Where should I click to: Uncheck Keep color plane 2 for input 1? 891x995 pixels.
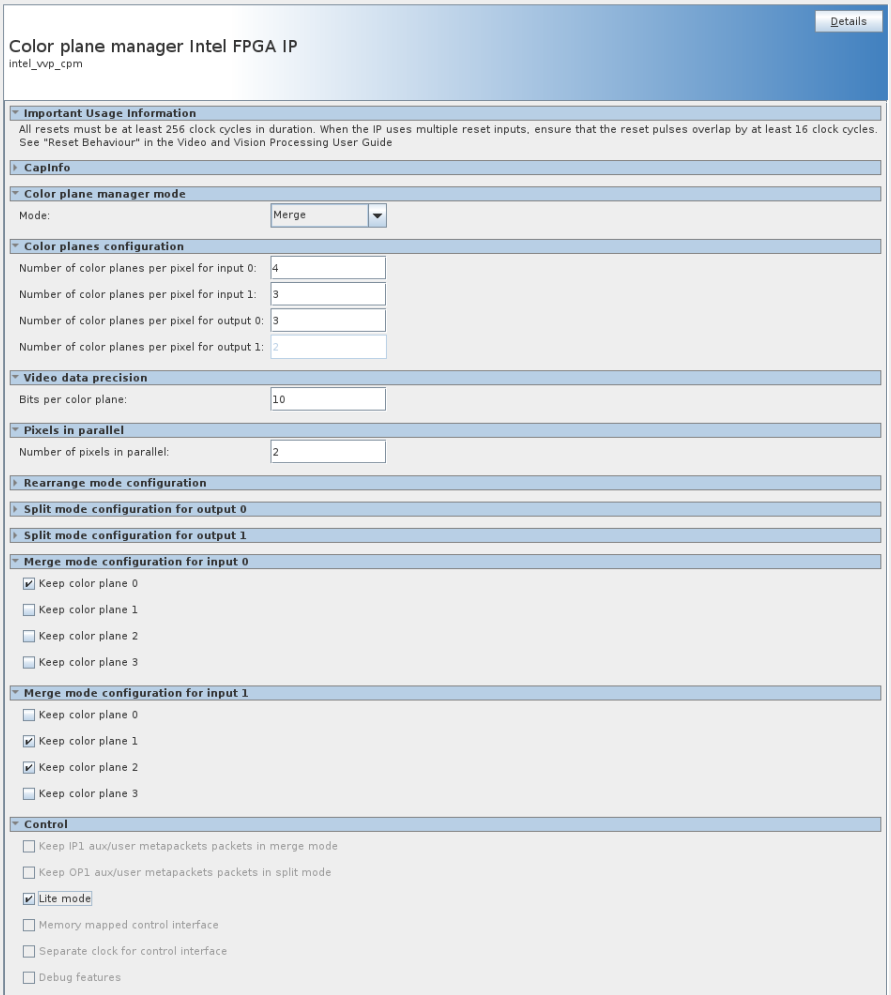coord(29,768)
